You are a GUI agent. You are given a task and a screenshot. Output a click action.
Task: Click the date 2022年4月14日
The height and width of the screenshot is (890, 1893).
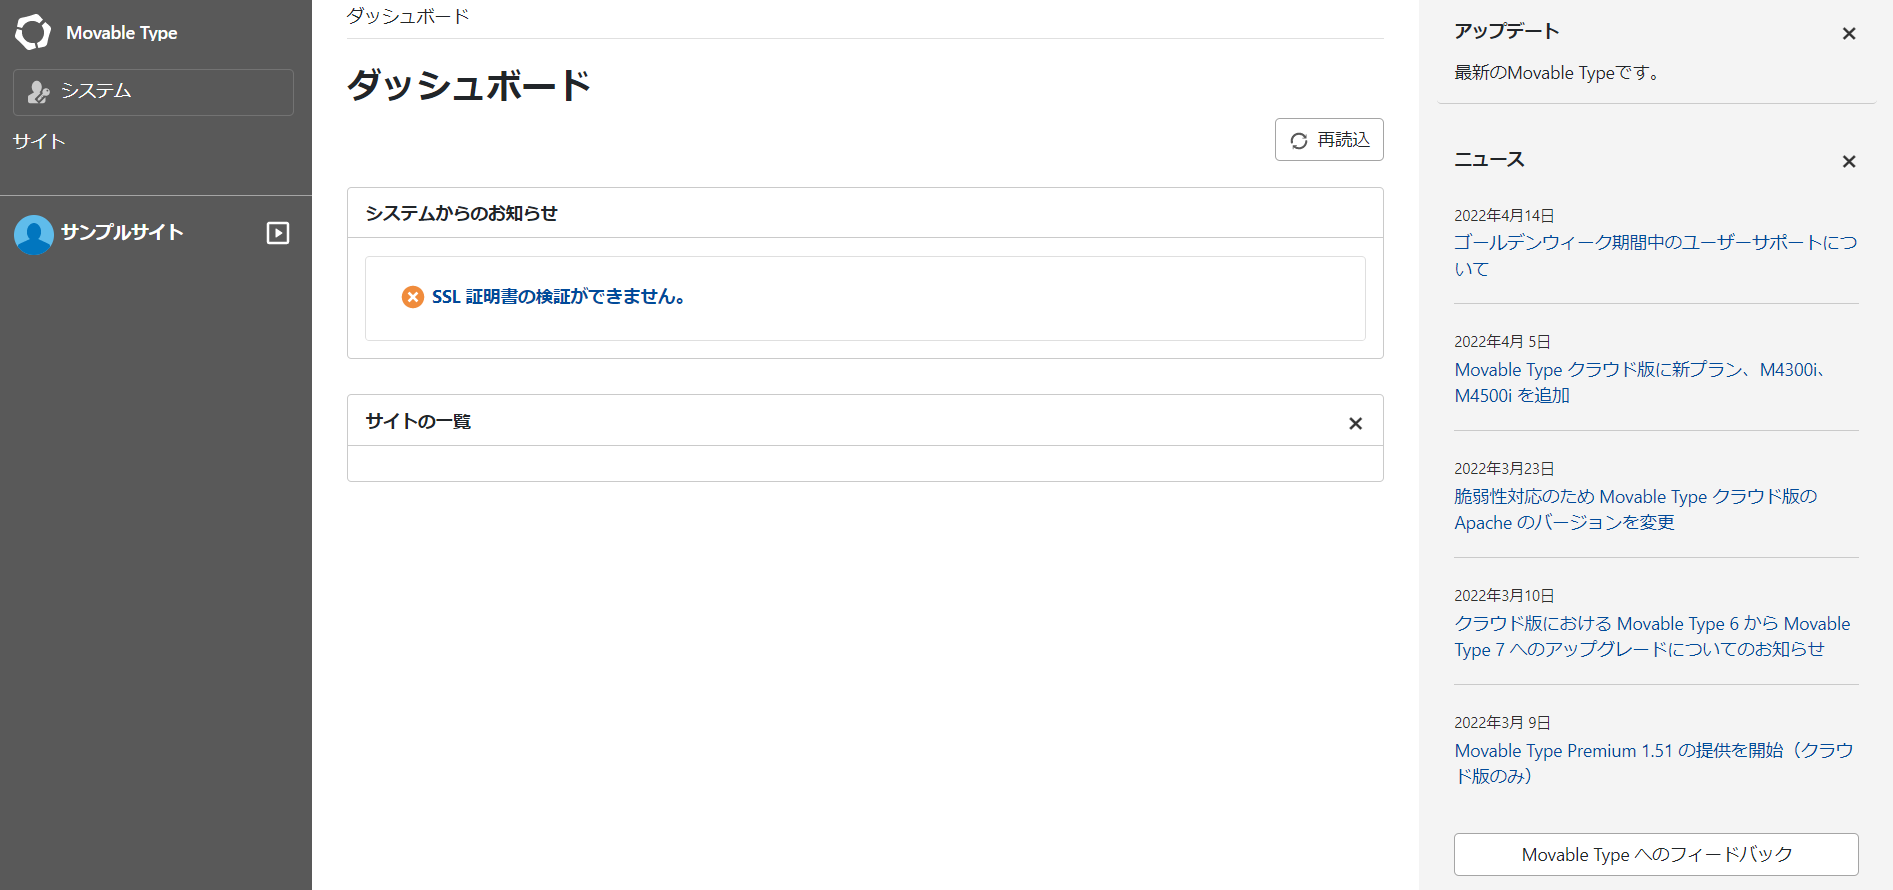(x=1504, y=216)
